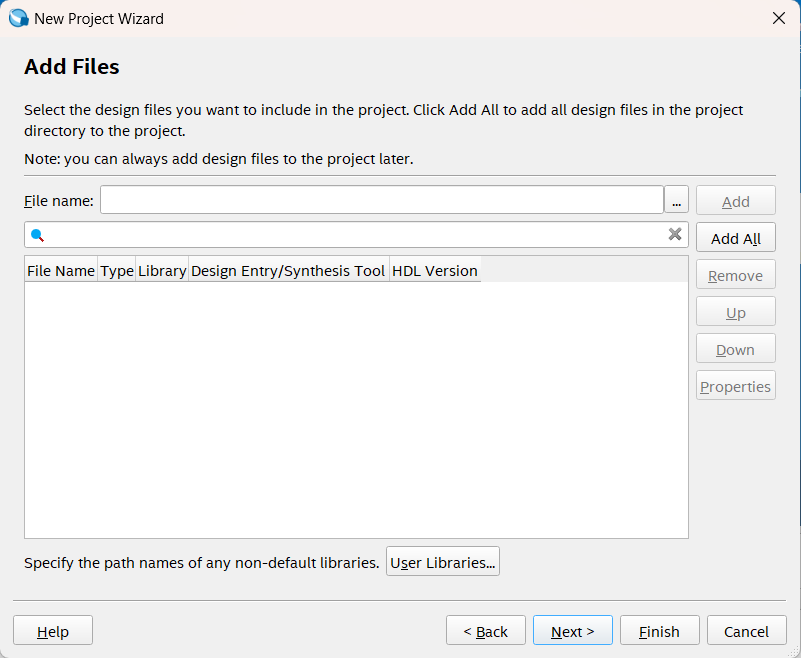Click the magnifier search icon in filter field
Screen dimensions: 801x658
(38, 235)
